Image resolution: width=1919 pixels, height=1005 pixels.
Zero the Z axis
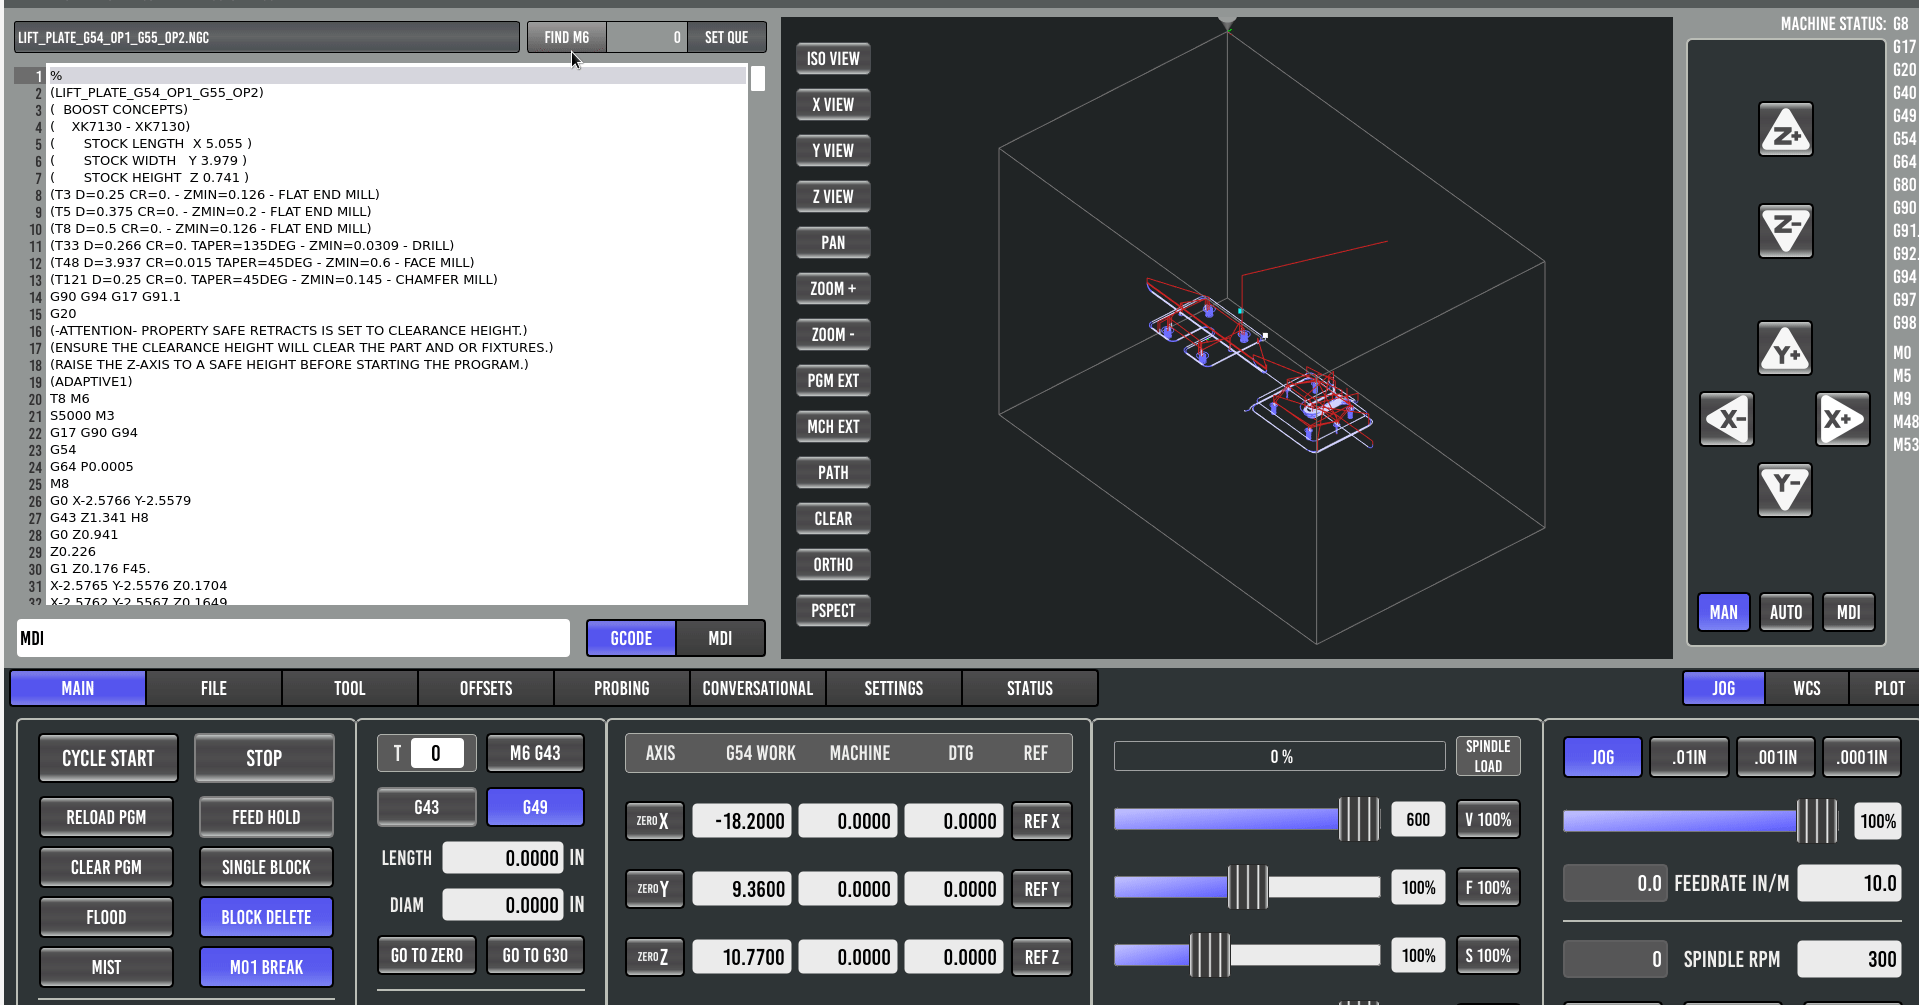654,957
